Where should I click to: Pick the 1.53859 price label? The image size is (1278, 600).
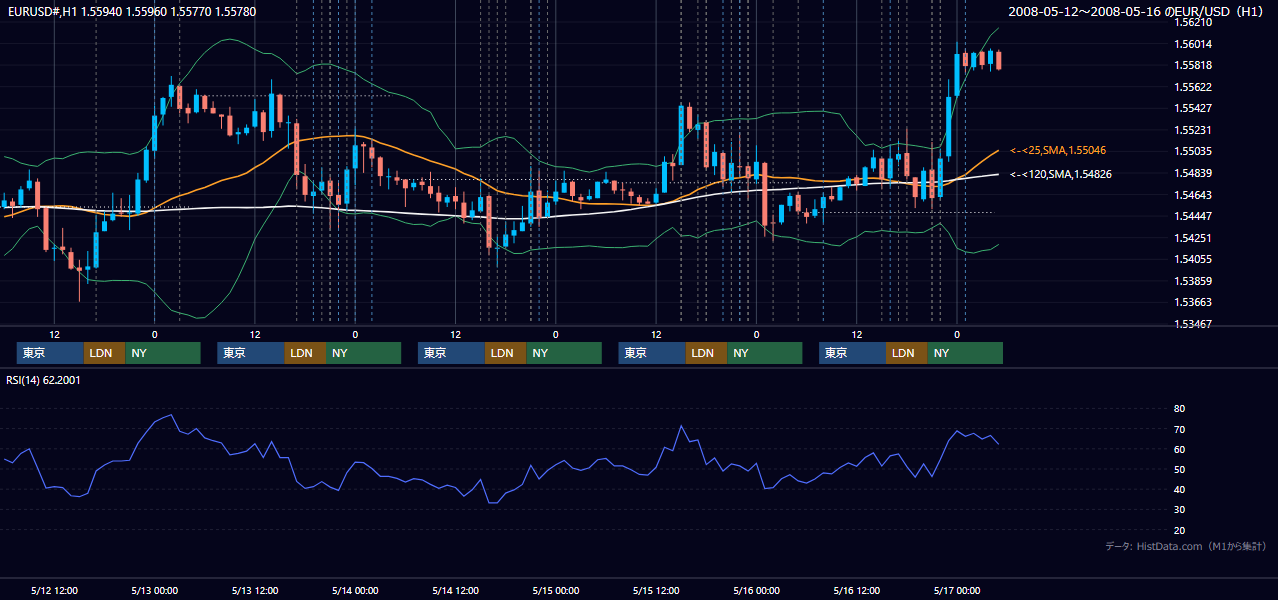tap(1194, 281)
